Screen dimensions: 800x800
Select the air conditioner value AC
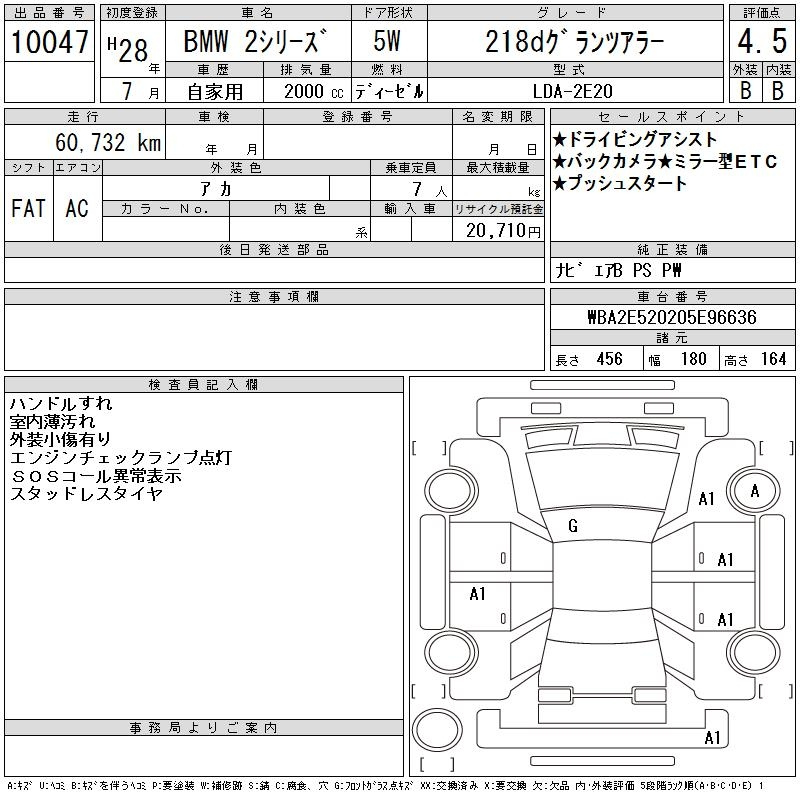77,208
